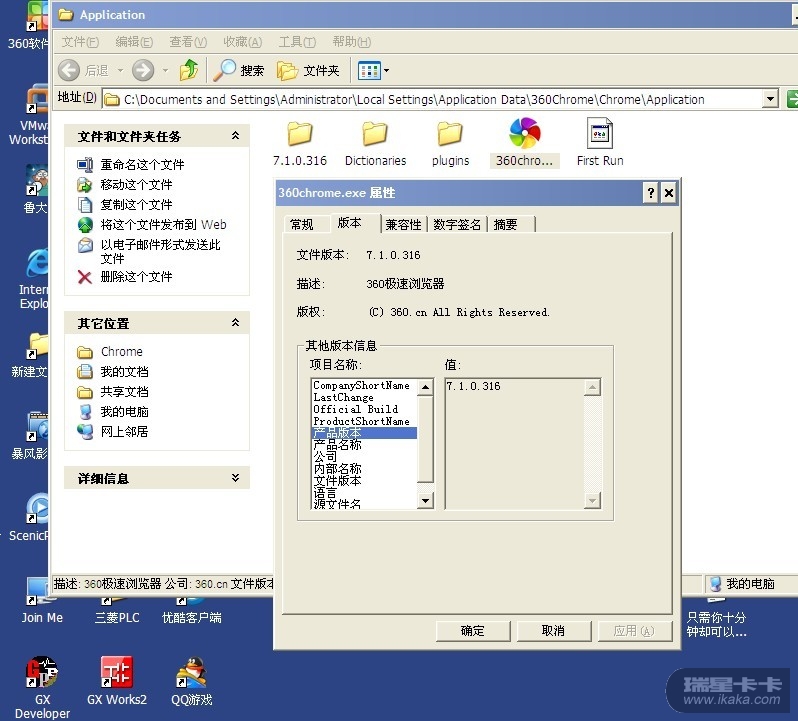Screen dimensions: 798x721
Task: Open the Forward button history dropdown arrow
Action: 165,70
